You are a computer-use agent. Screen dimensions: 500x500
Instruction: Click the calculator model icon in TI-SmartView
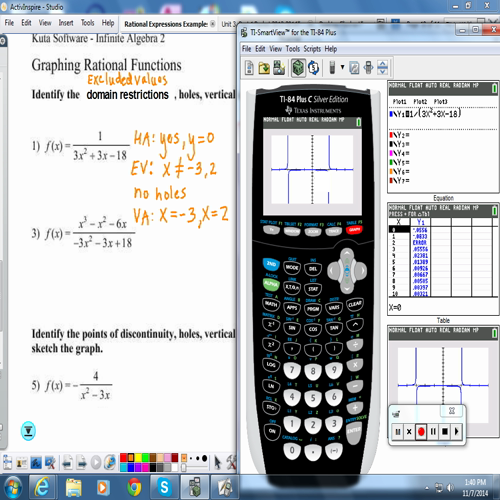[x=332, y=68]
